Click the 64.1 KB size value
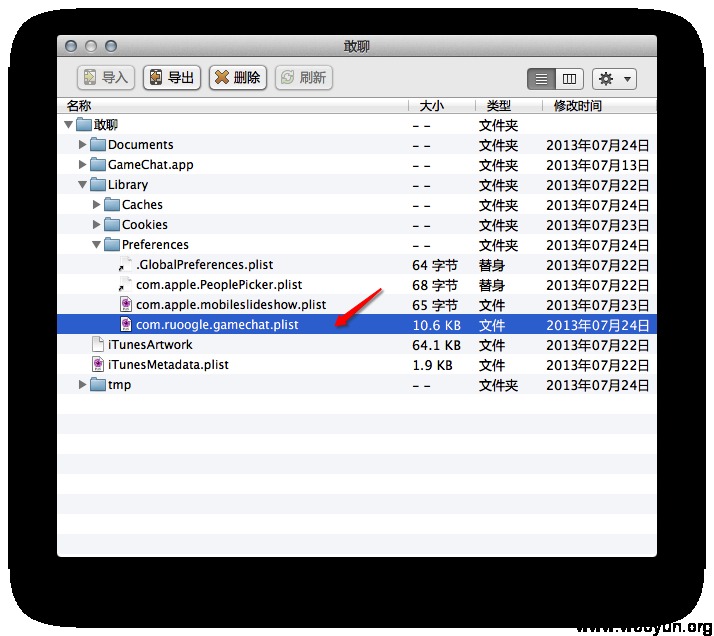The width and height of the screenshot is (714, 636). [437, 345]
